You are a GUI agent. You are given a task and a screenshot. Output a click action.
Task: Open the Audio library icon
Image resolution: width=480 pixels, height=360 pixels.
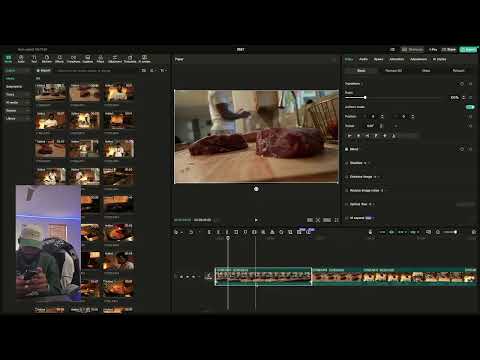[x=21, y=59]
